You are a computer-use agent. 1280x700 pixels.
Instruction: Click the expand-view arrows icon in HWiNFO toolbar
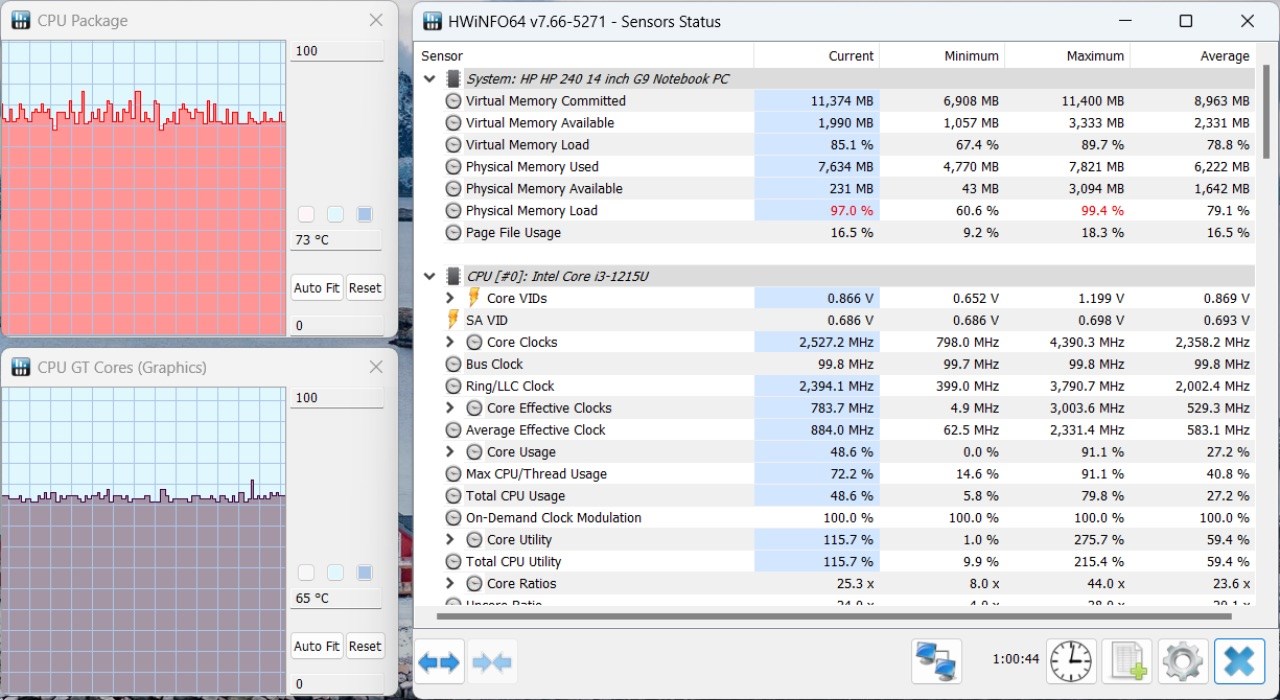(440, 661)
